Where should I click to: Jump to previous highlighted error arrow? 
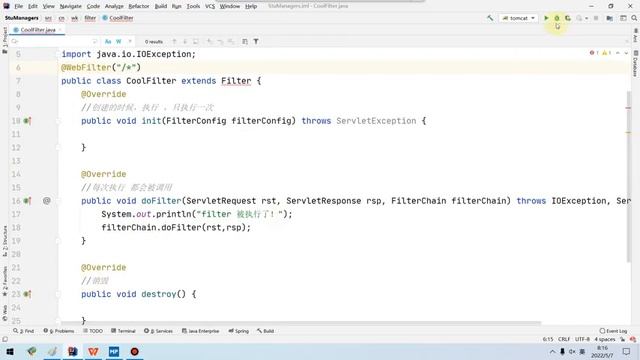[618, 53]
